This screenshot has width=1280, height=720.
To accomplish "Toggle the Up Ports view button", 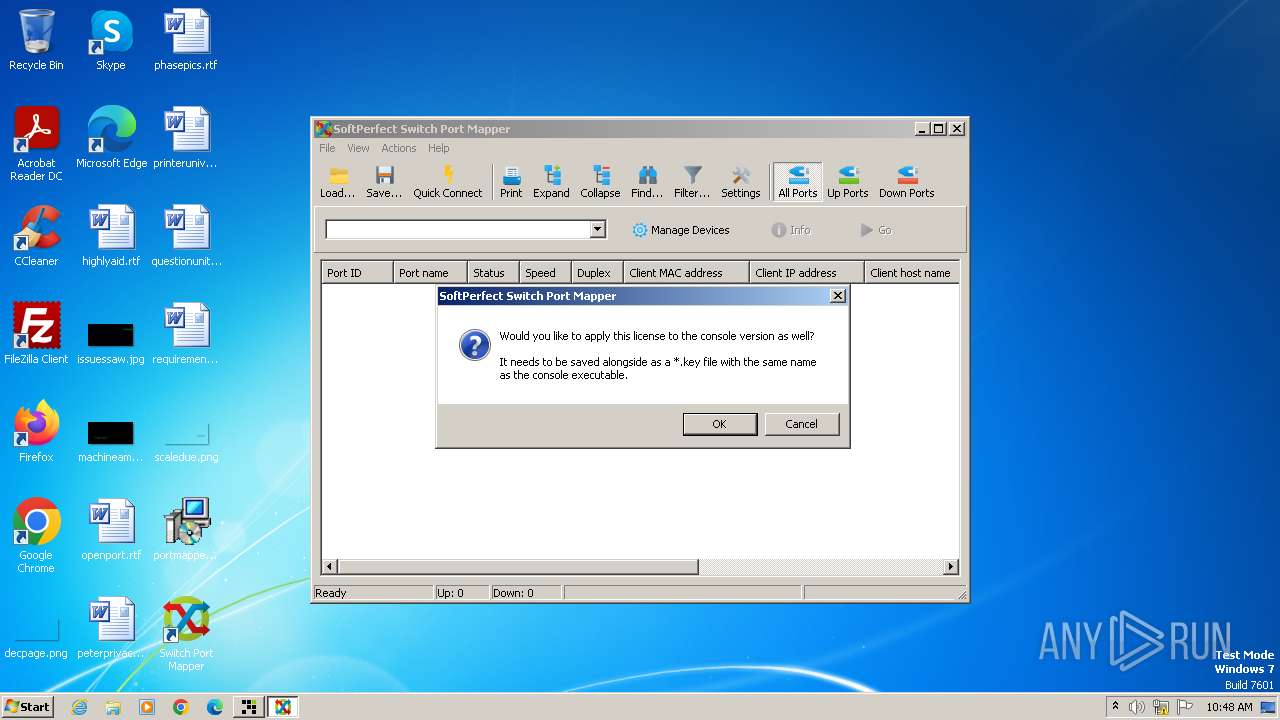I will tap(847, 182).
